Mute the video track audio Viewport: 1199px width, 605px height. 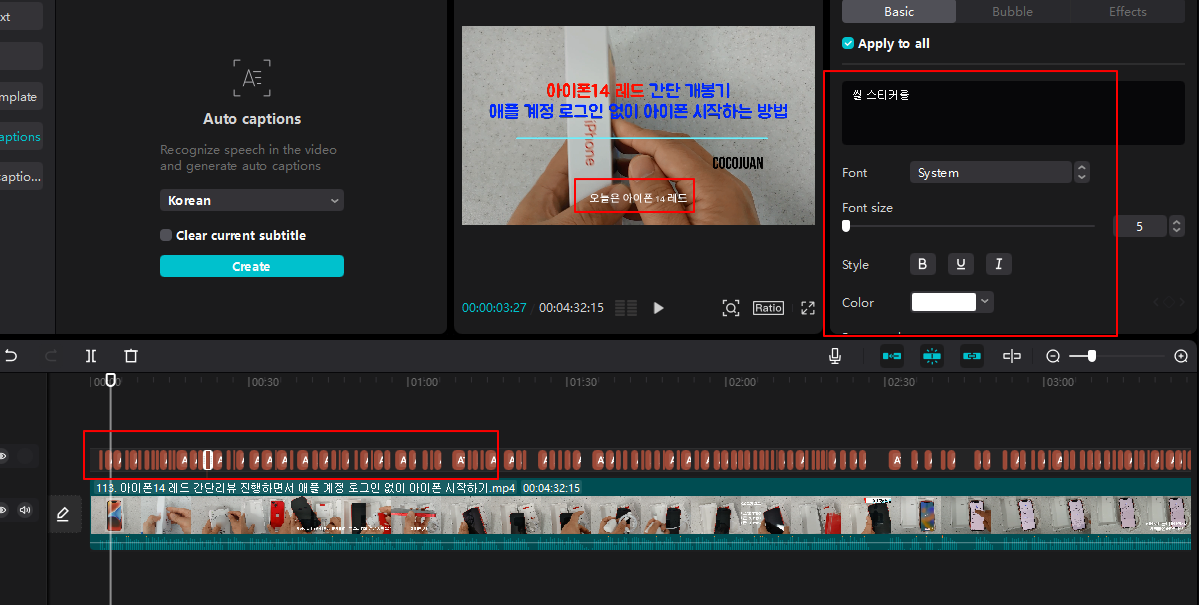(25, 510)
